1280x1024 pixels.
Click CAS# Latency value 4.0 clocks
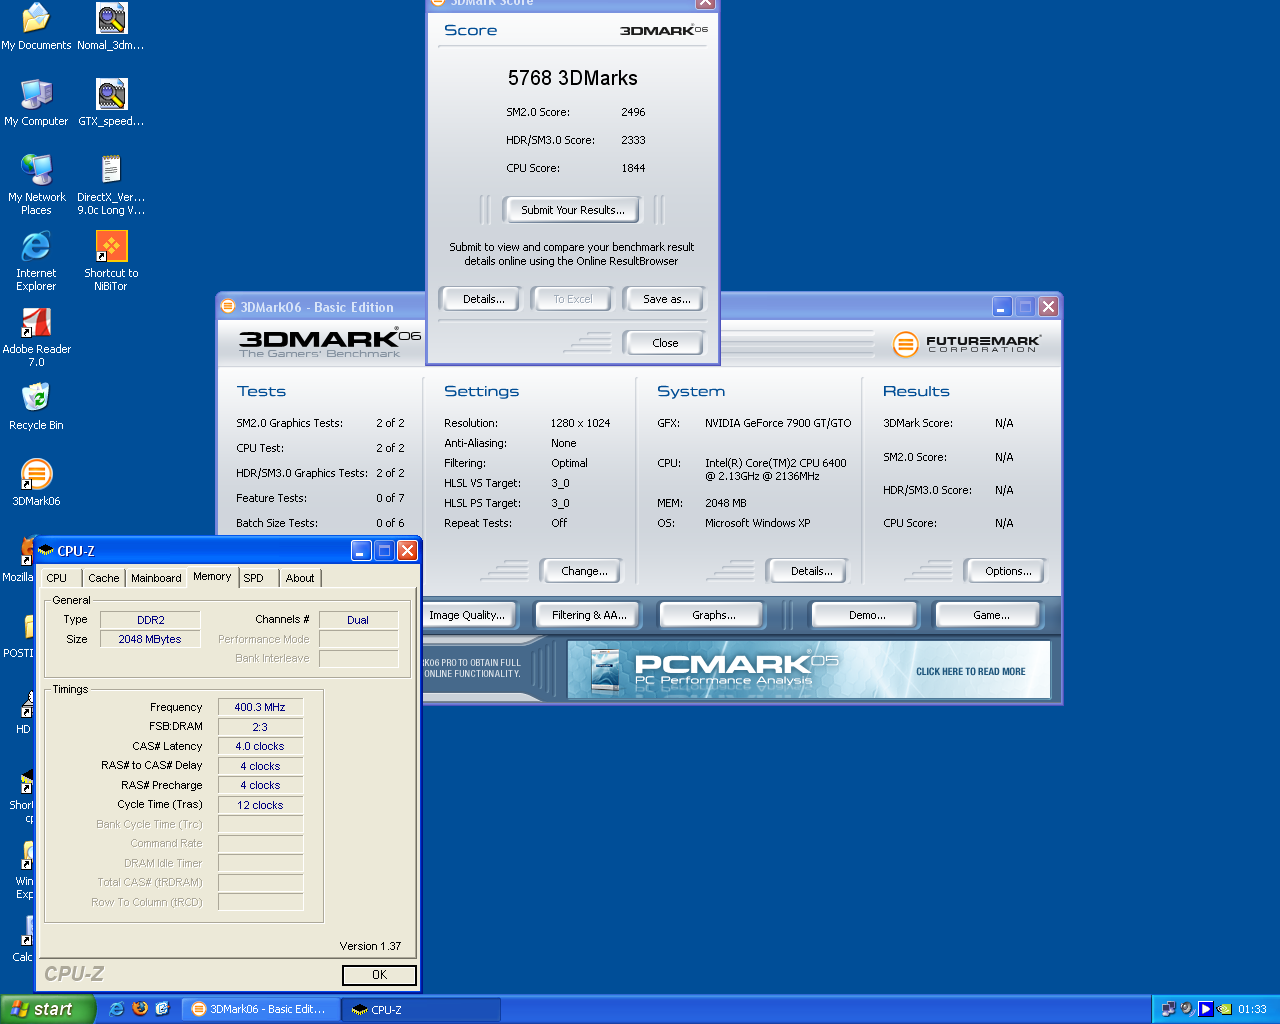[x=260, y=746]
